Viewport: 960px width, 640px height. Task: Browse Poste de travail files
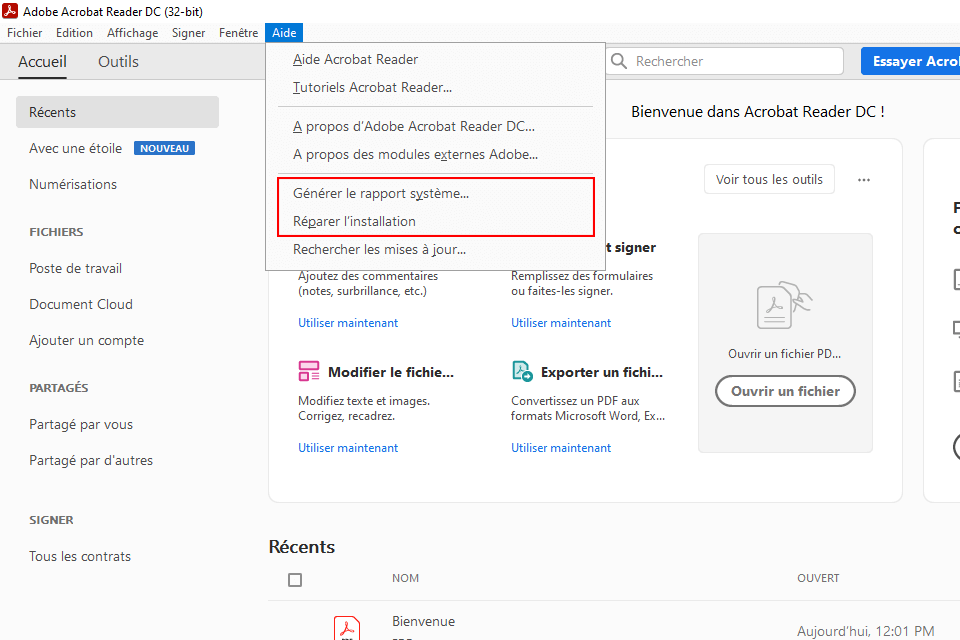(x=75, y=268)
